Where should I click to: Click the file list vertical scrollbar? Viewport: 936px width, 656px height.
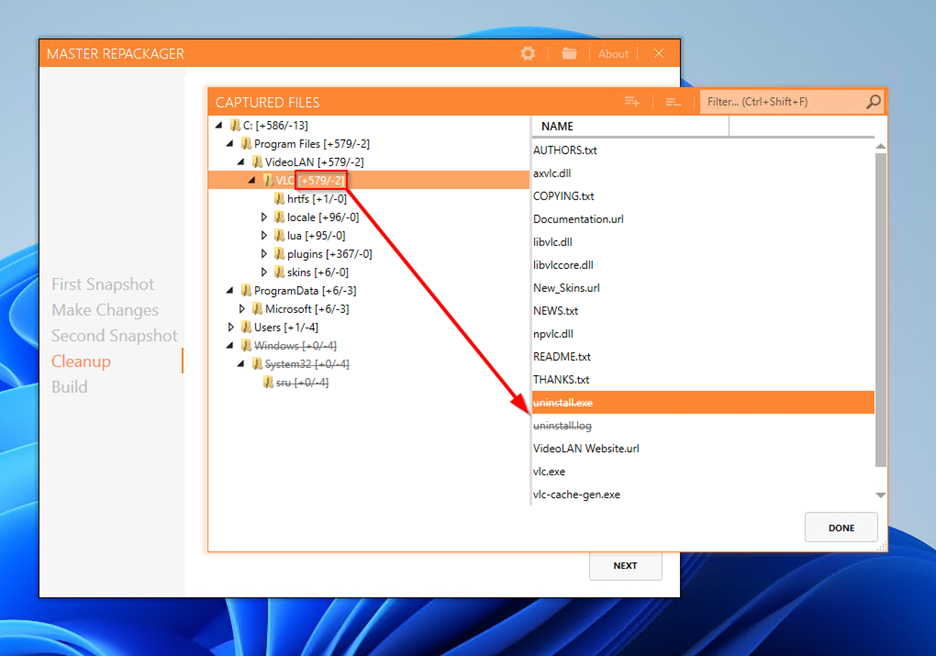[880, 310]
